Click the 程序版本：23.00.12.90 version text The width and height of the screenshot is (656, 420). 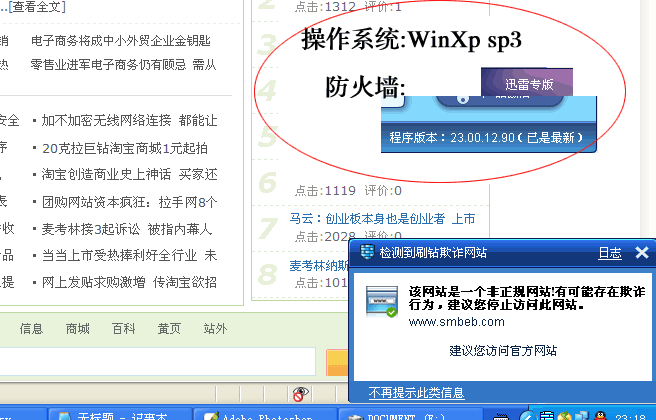(x=486, y=138)
